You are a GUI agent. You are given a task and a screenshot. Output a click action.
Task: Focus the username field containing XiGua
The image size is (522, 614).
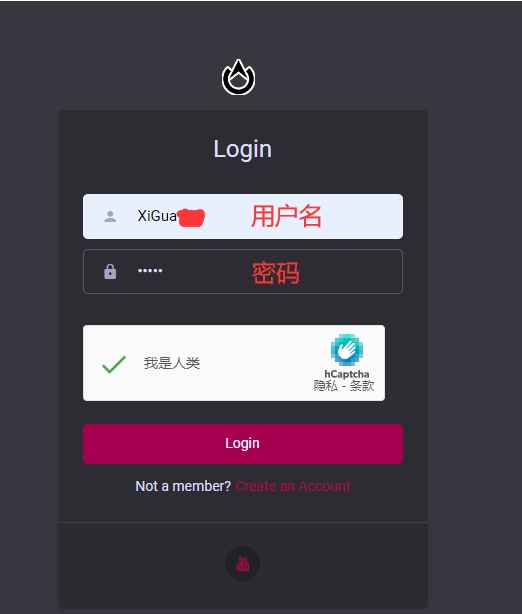(x=243, y=216)
